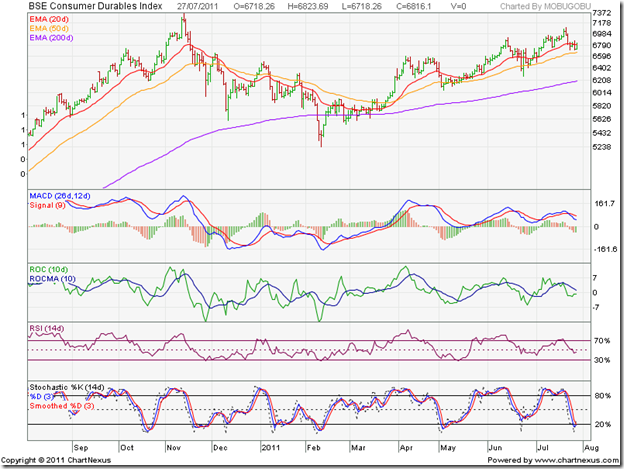Click the low value L=6718.26
624x469 pixels.
[x=361, y=6]
